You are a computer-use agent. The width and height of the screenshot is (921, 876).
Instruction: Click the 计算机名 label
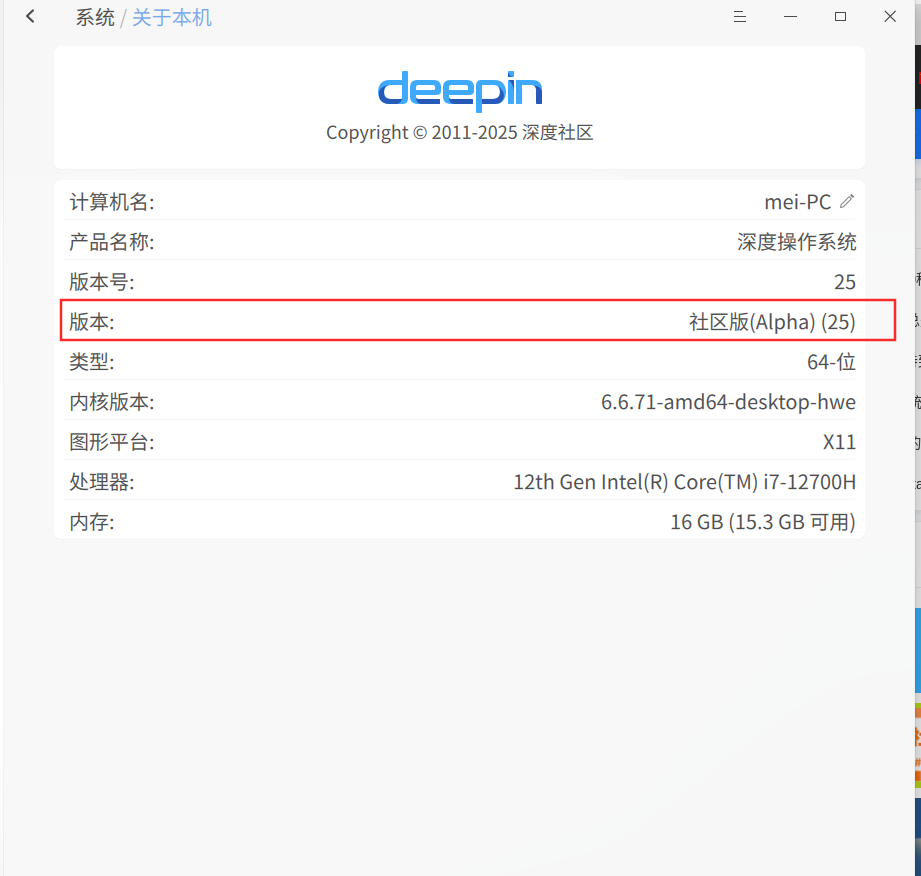click(112, 202)
